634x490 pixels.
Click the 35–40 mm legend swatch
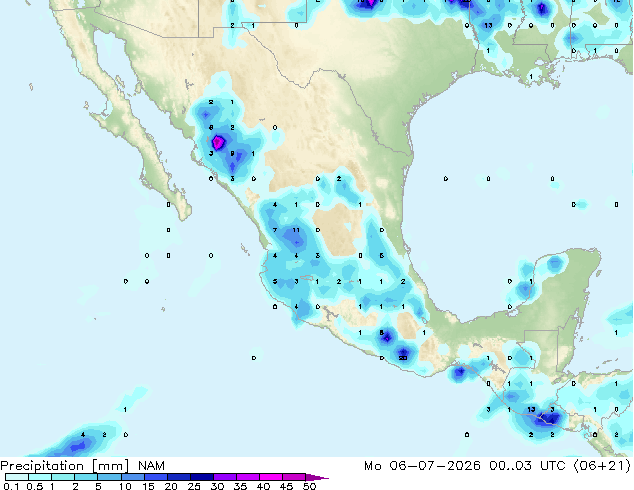click(247, 477)
